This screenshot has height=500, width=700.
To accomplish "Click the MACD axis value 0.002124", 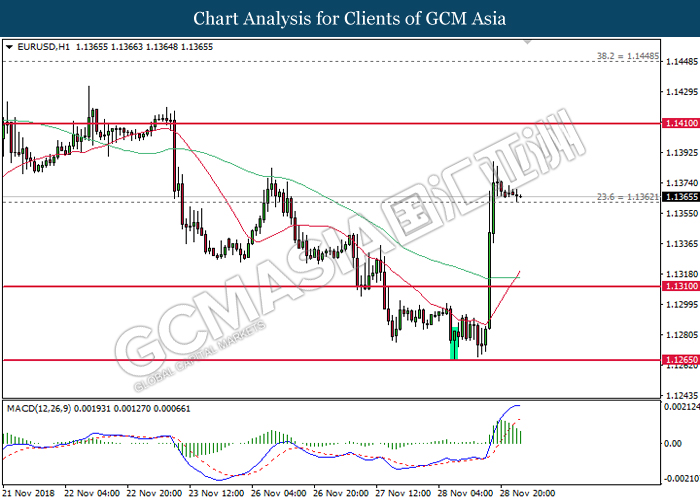I will (682, 407).
